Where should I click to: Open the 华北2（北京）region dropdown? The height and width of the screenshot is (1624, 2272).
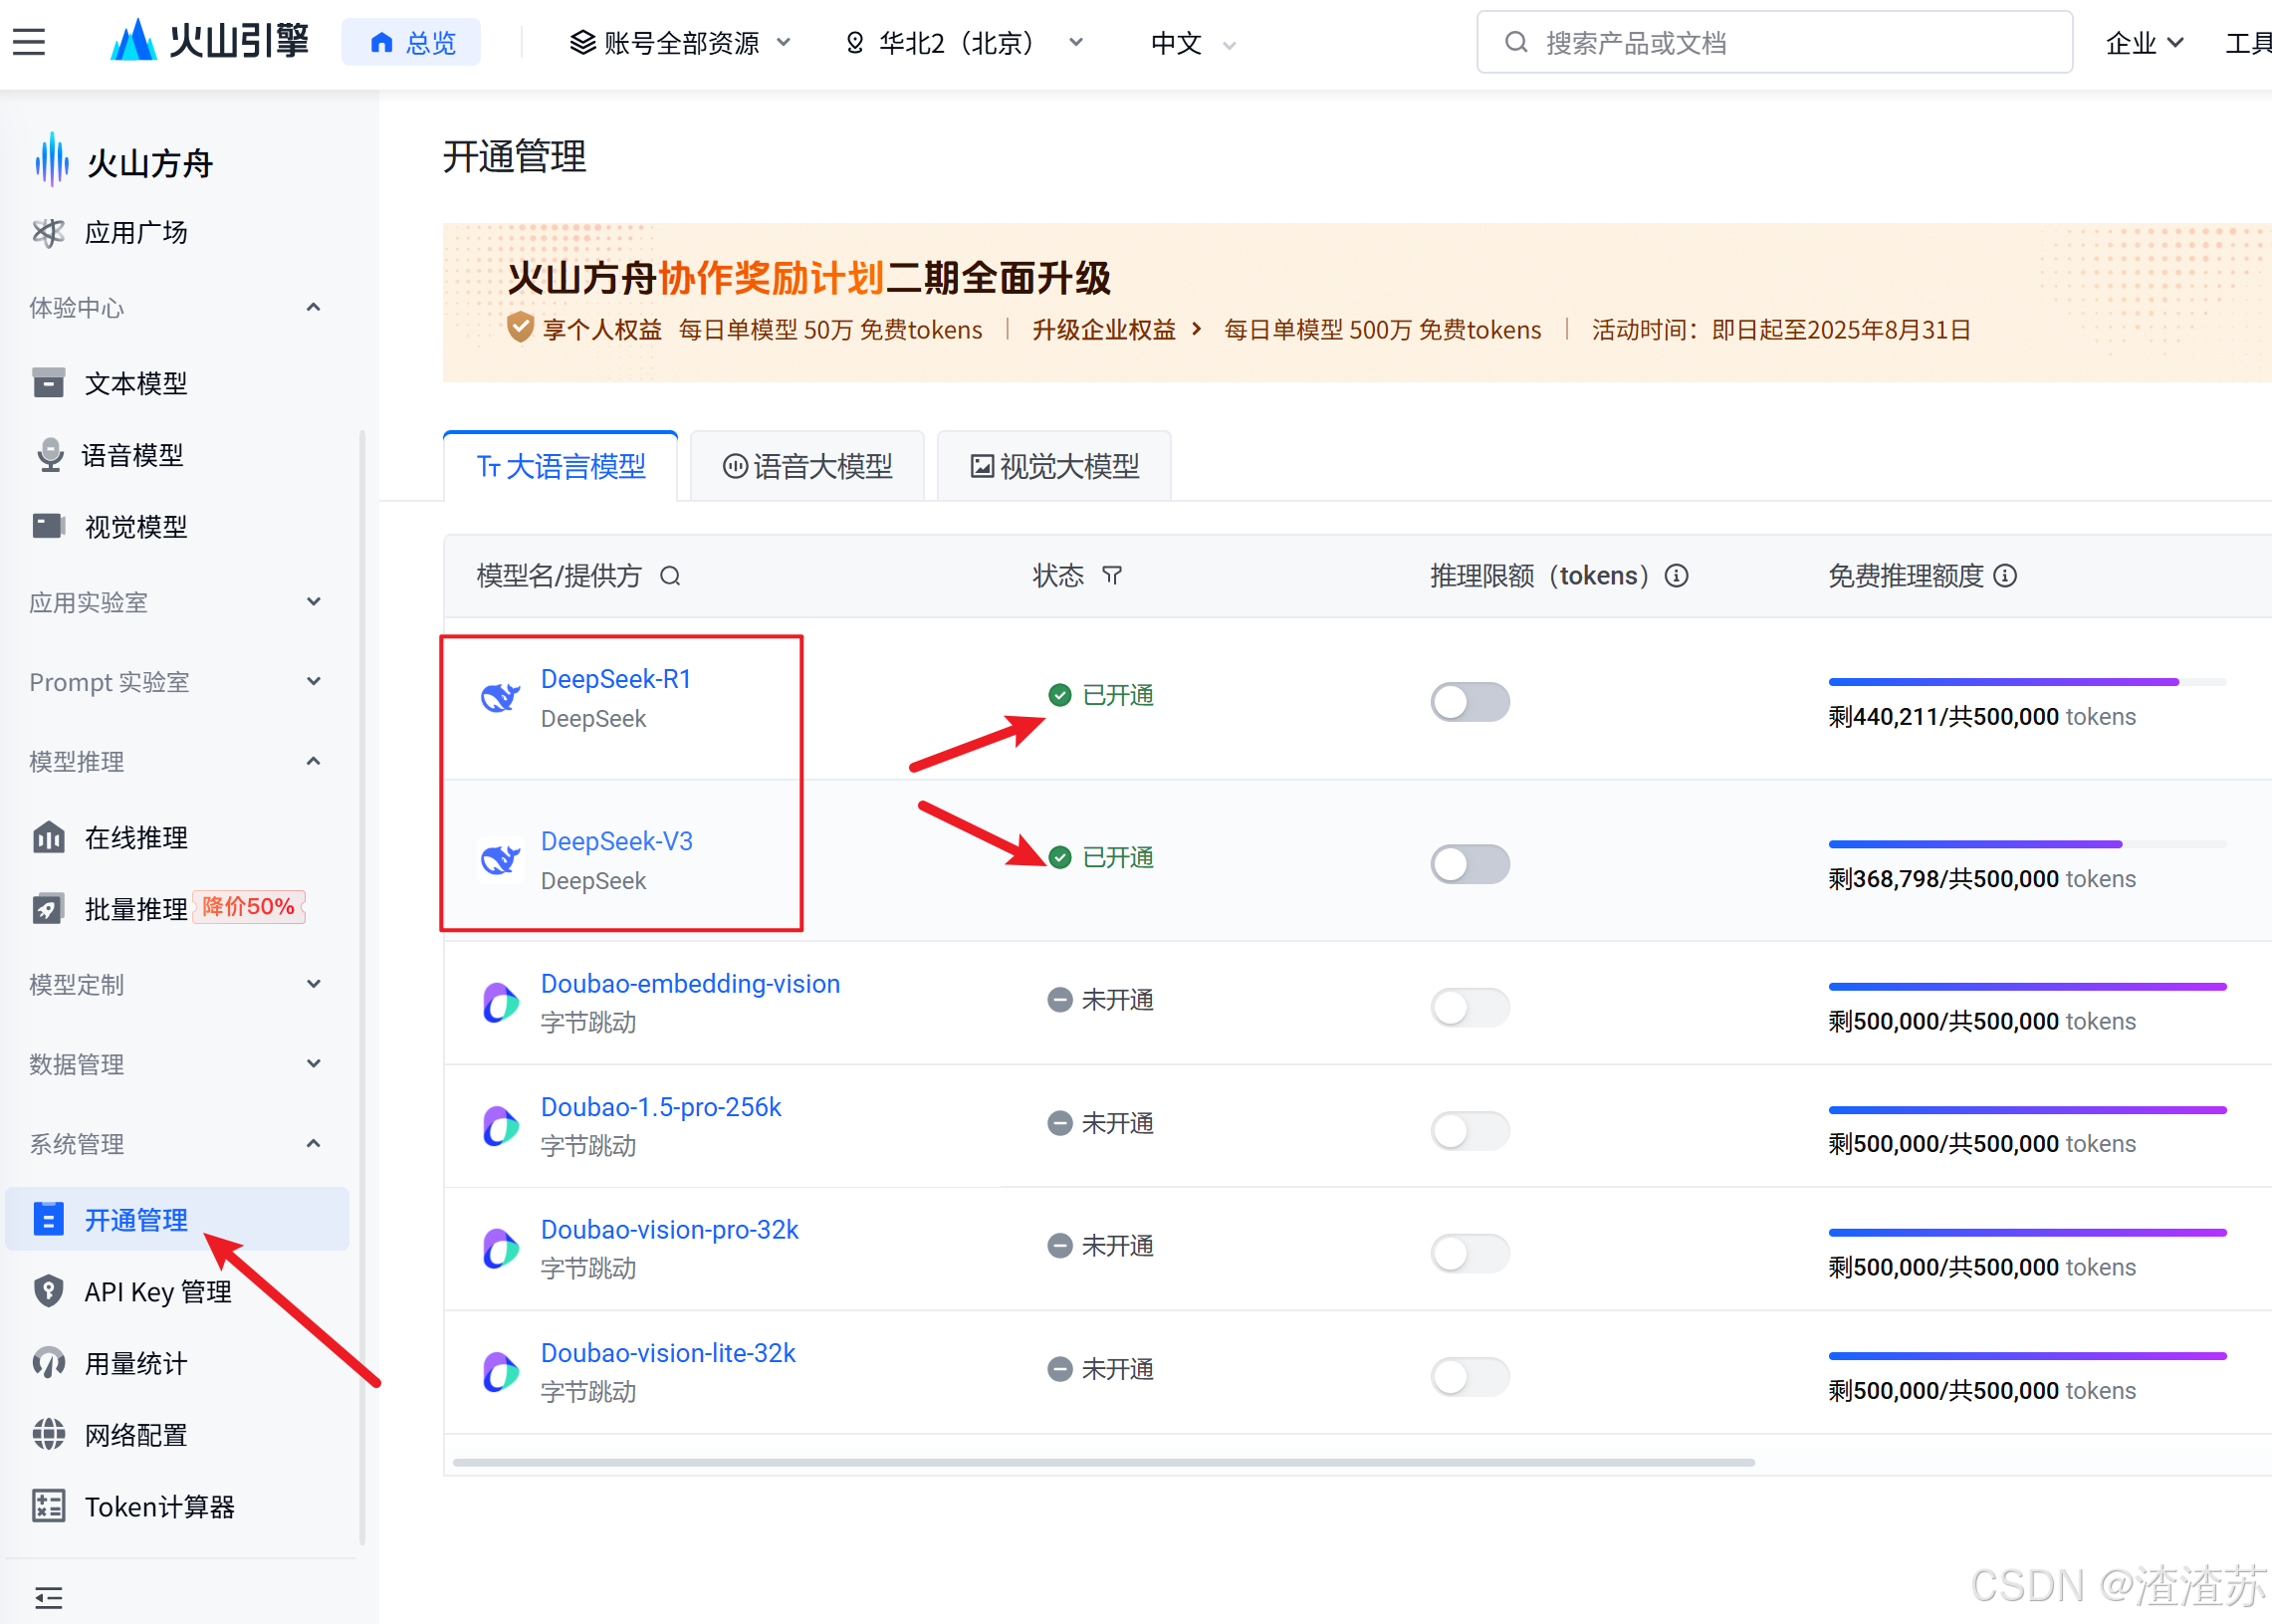tap(964, 42)
